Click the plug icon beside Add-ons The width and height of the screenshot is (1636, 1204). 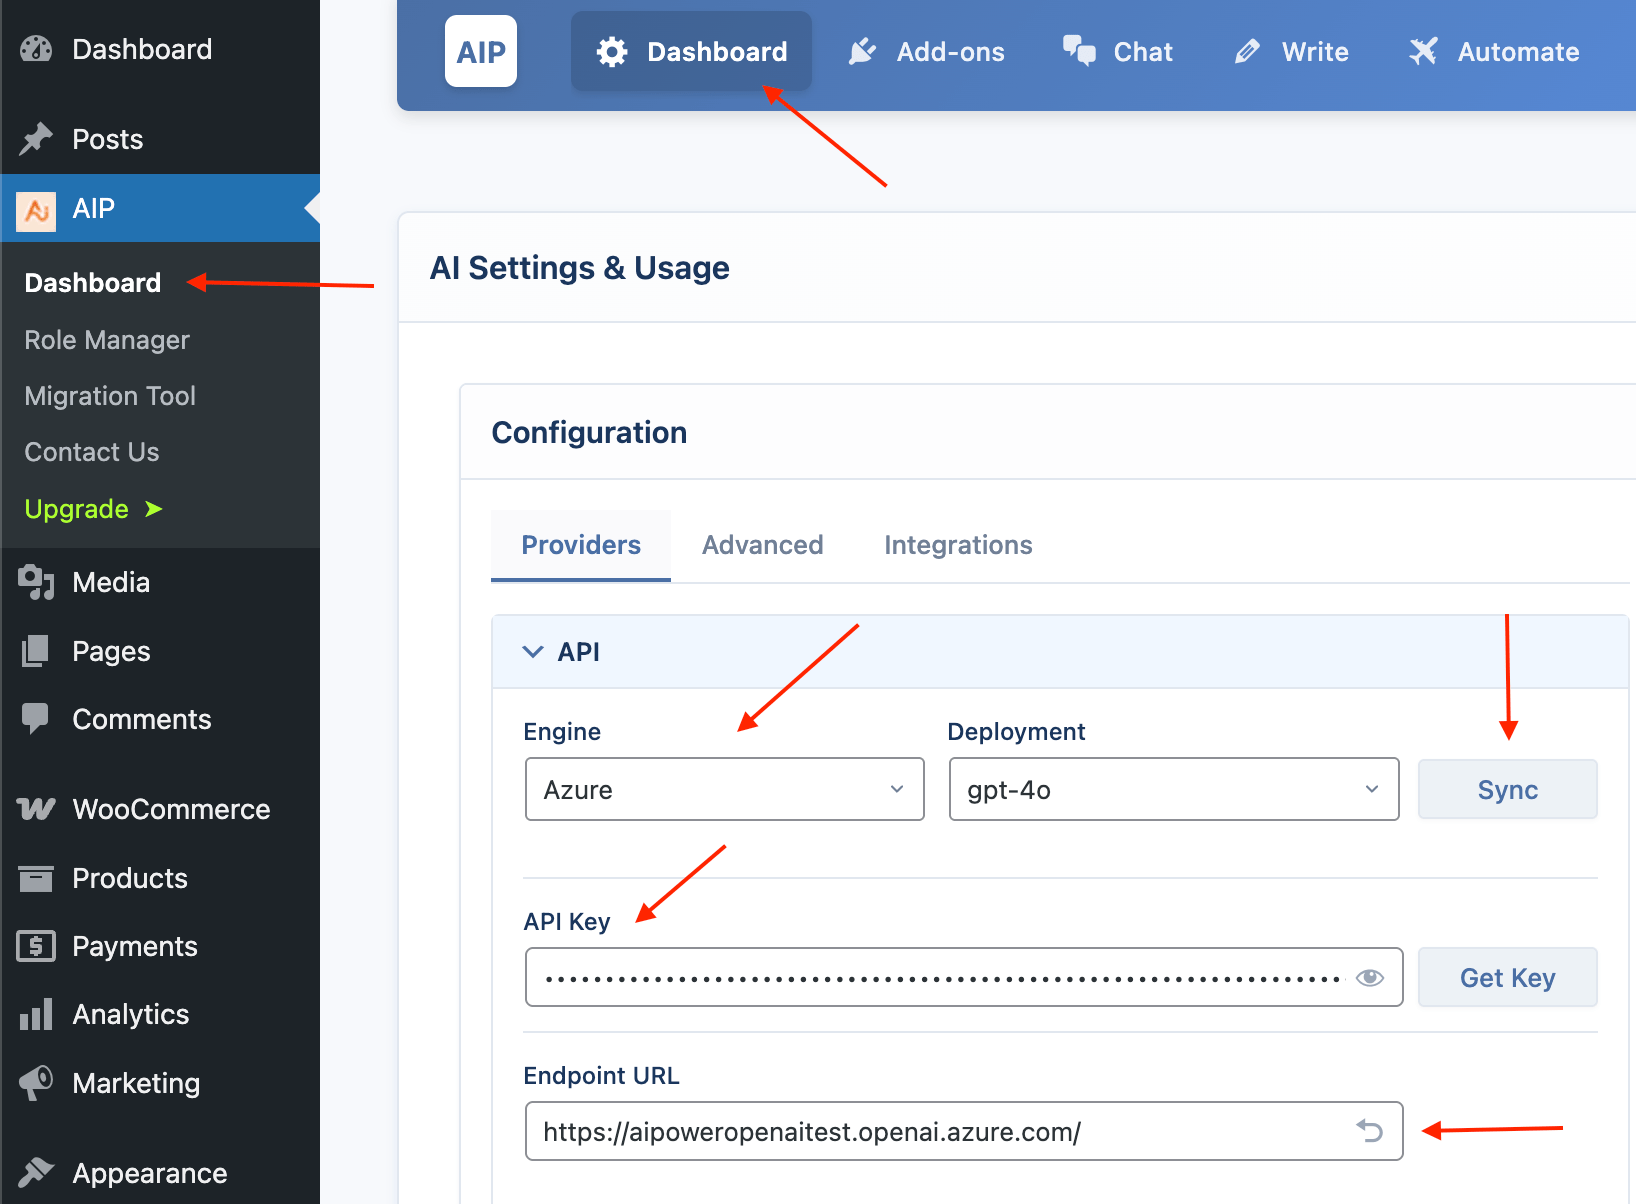[x=862, y=52]
